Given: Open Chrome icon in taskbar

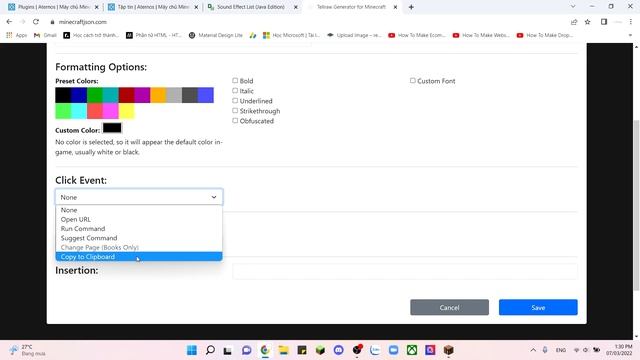Looking at the screenshot, I should pos(265,350).
